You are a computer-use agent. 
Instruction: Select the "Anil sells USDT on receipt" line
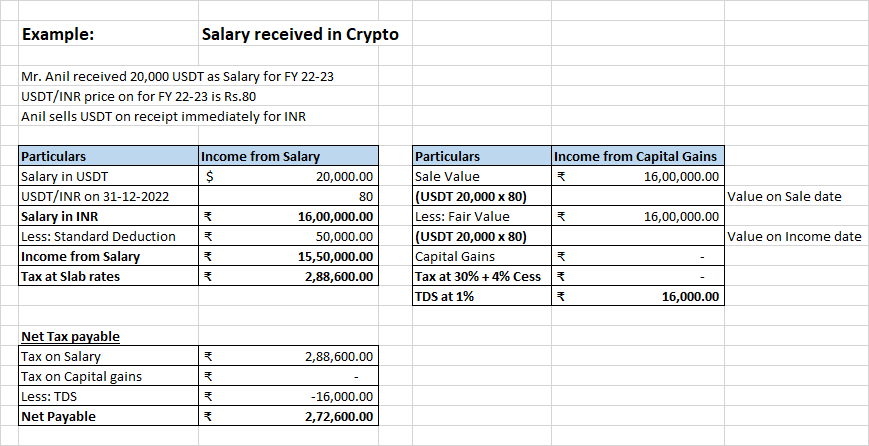point(163,116)
